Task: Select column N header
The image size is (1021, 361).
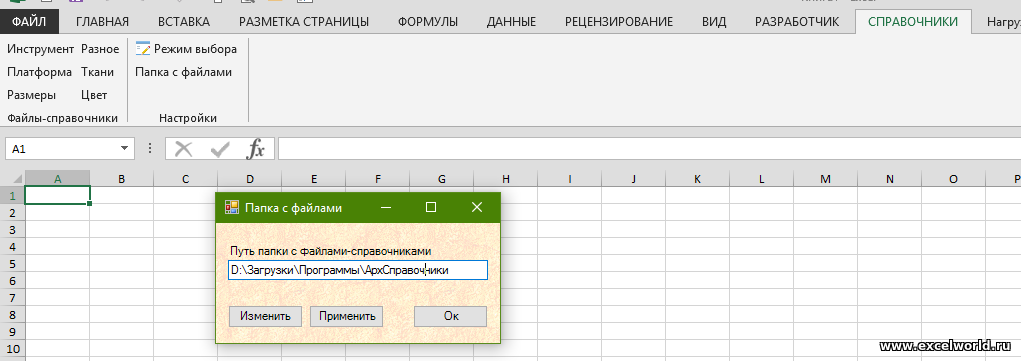Action: [x=889, y=179]
